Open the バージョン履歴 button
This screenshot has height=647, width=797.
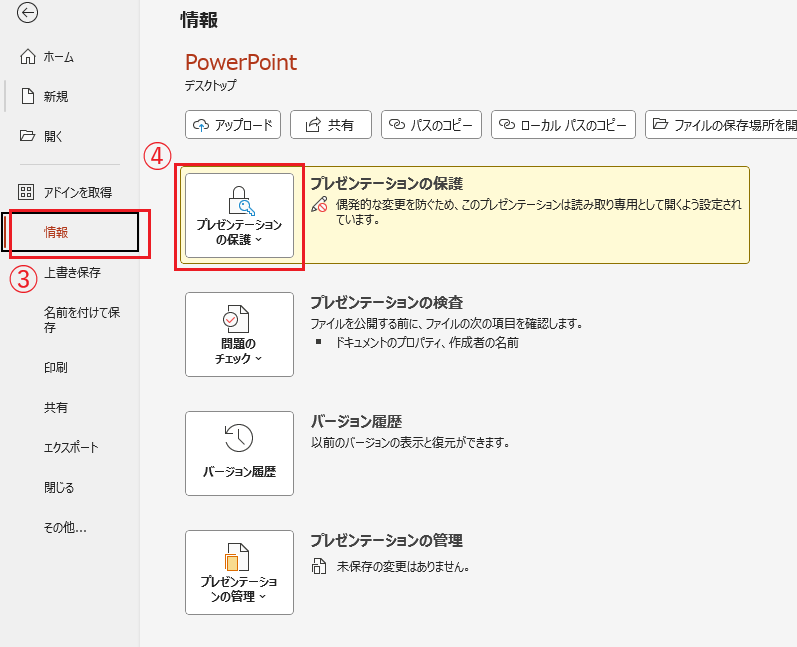[x=239, y=453]
